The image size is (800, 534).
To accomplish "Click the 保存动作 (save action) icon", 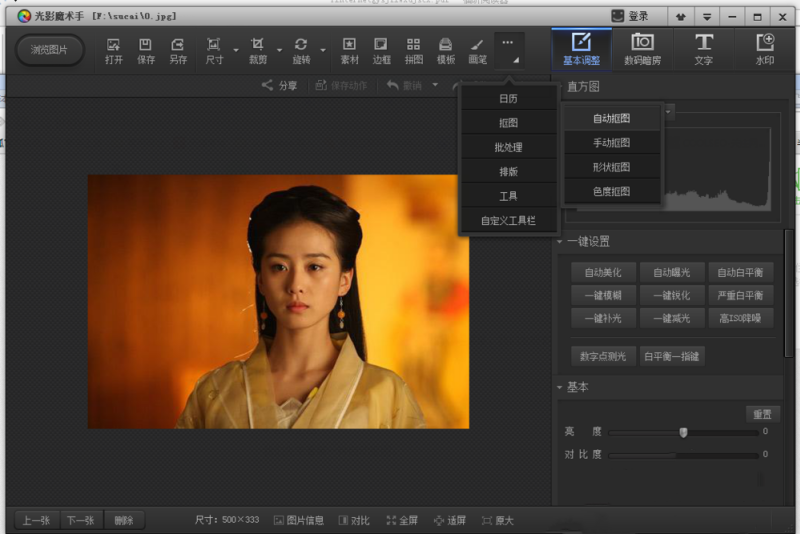I will coord(320,85).
